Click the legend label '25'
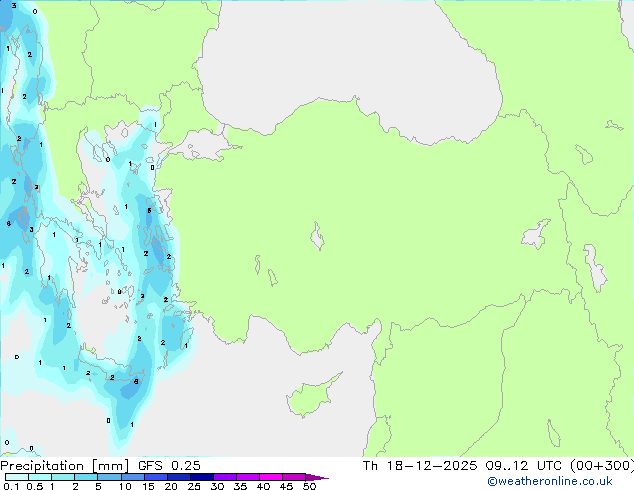This screenshot has width=634, height=490. pyautogui.click(x=194, y=486)
